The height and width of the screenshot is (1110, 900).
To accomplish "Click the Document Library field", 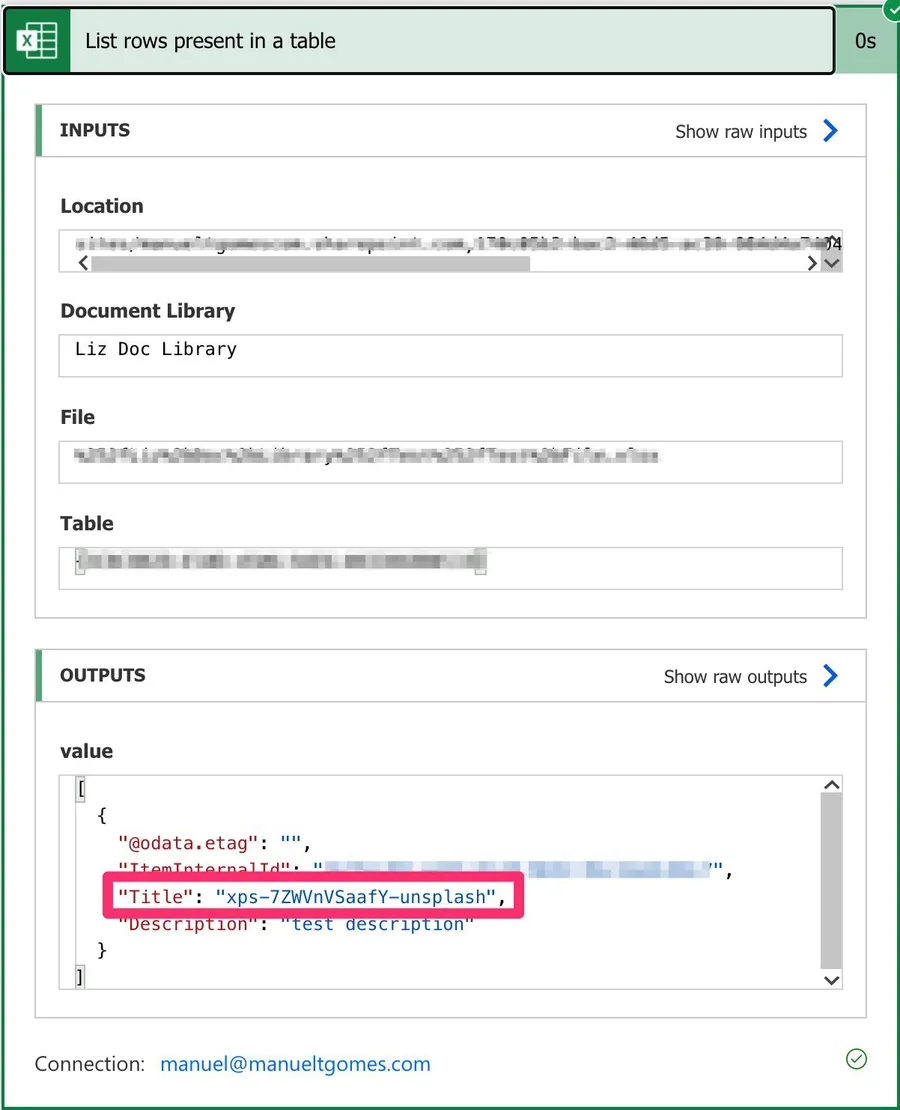I will point(450,355).
